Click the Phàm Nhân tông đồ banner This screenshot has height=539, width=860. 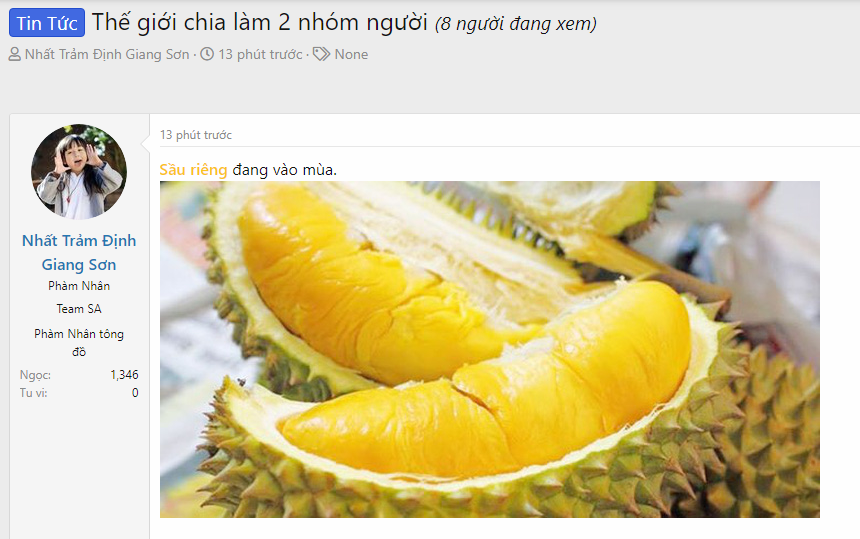[x=79, y=343]
